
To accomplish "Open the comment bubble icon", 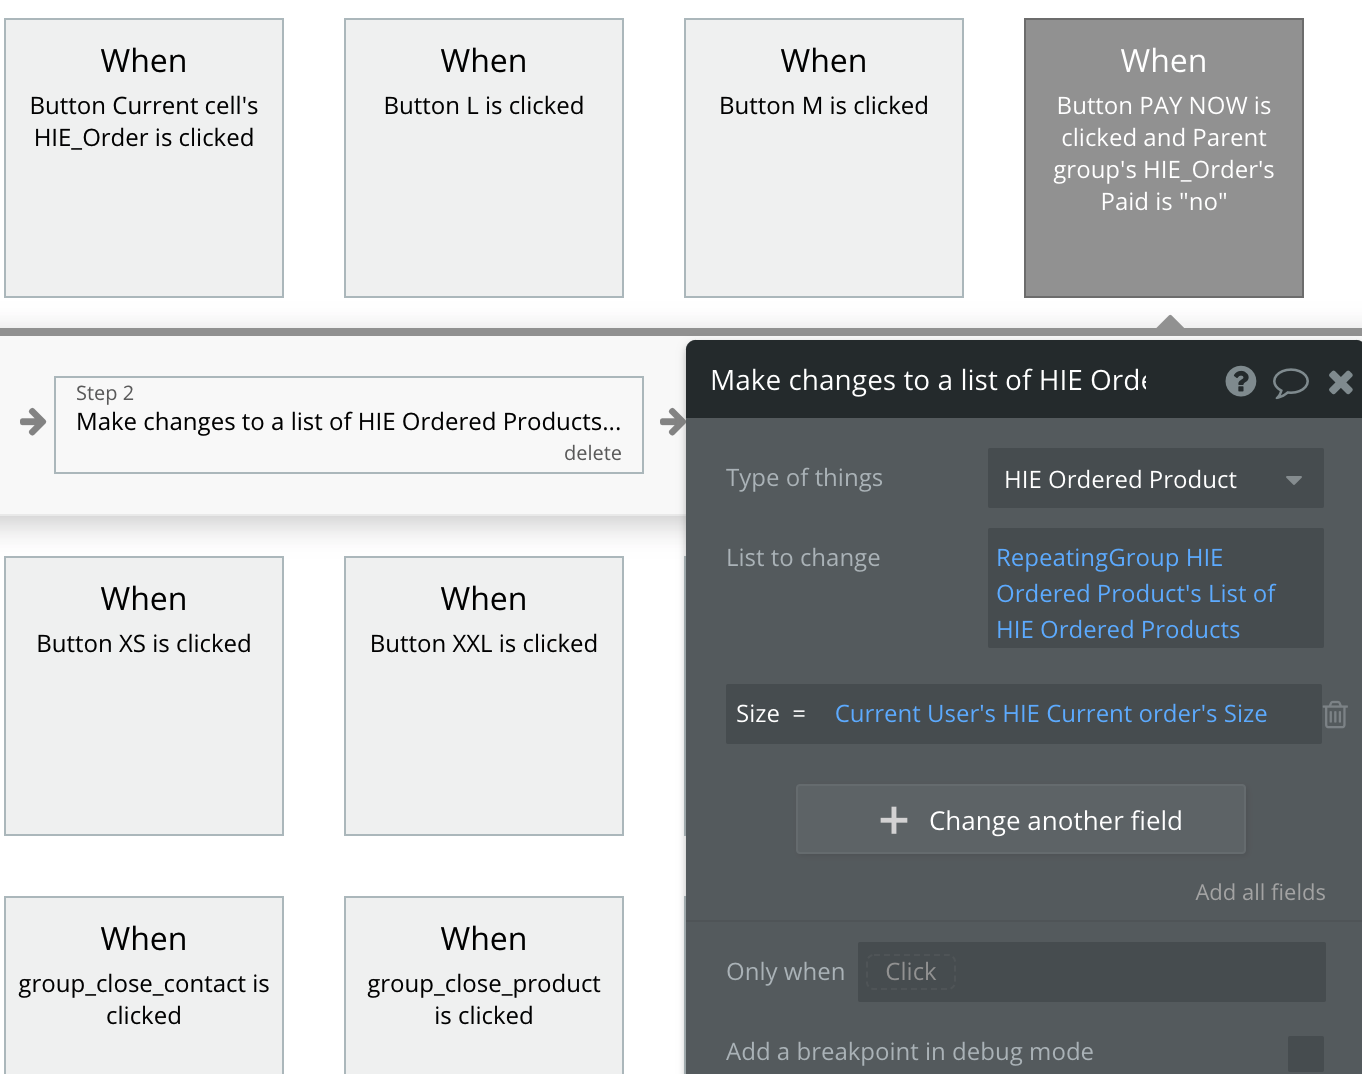I will pos(1290,382).
